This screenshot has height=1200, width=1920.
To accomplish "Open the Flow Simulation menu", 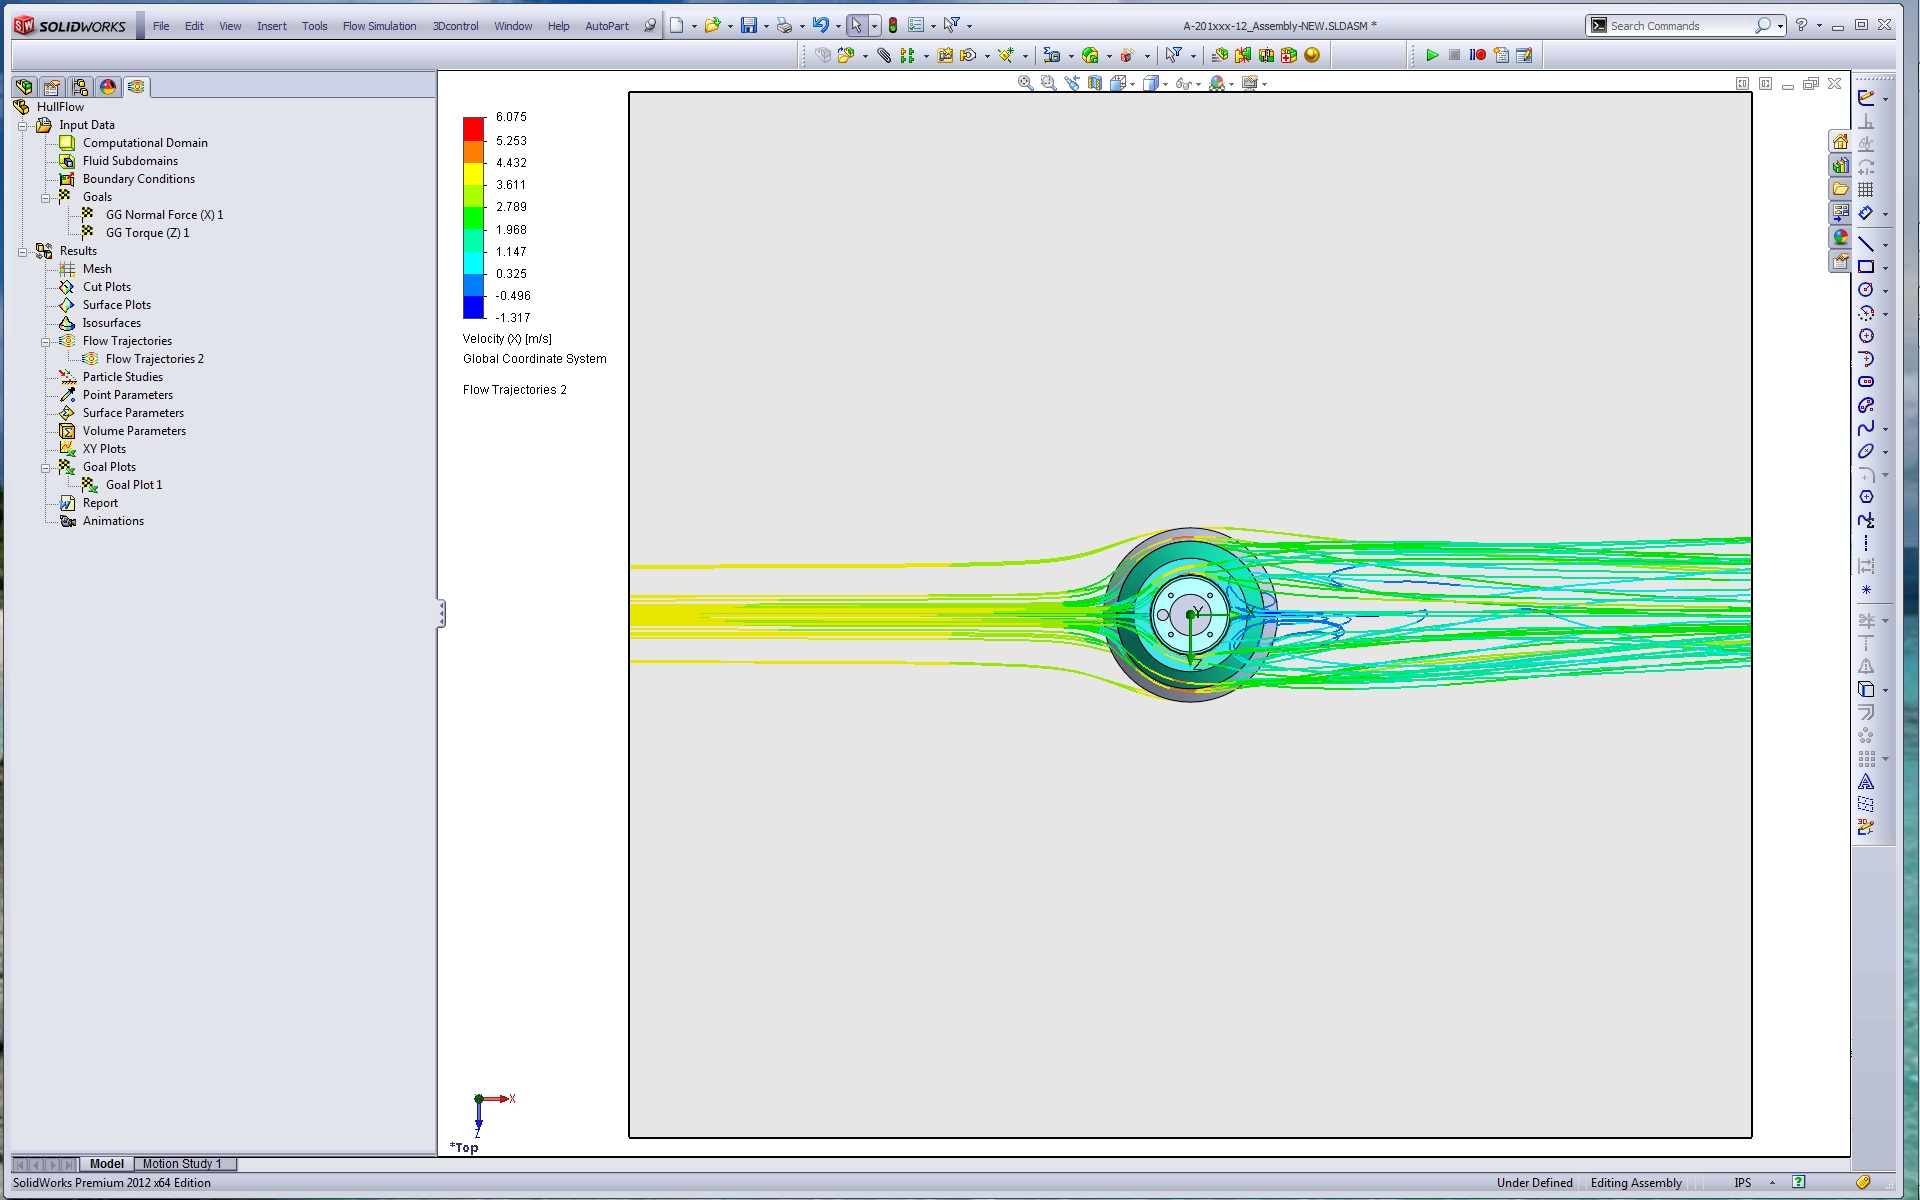I will pyautogui.click(x=379, y=26).
